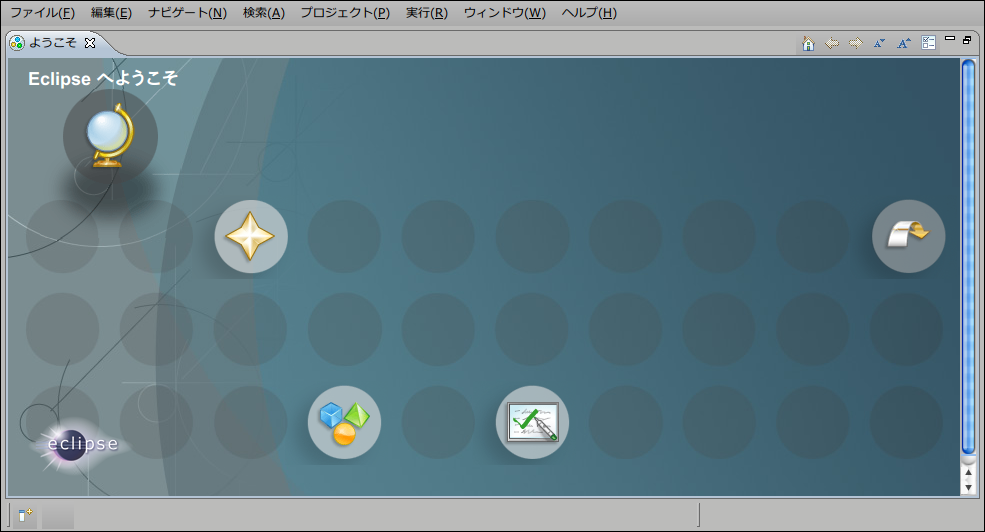Open the 検索(A) menu

264,13
